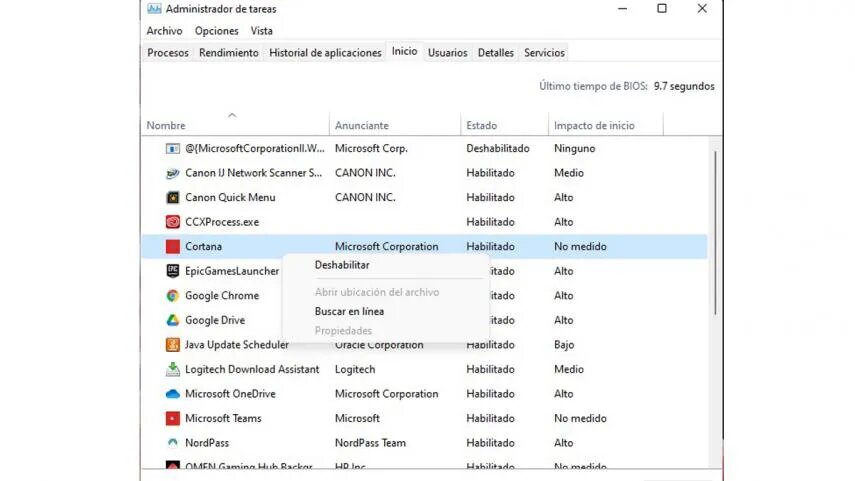Click the Google Drive startup icon
This screenshot has width=855, height=481.
coord(173,321)
